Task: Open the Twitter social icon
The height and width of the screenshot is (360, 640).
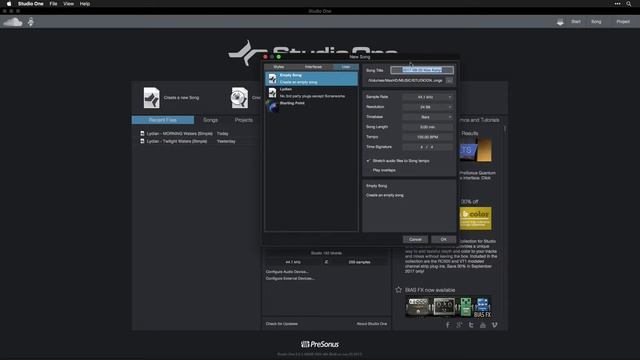Action: 471,325
